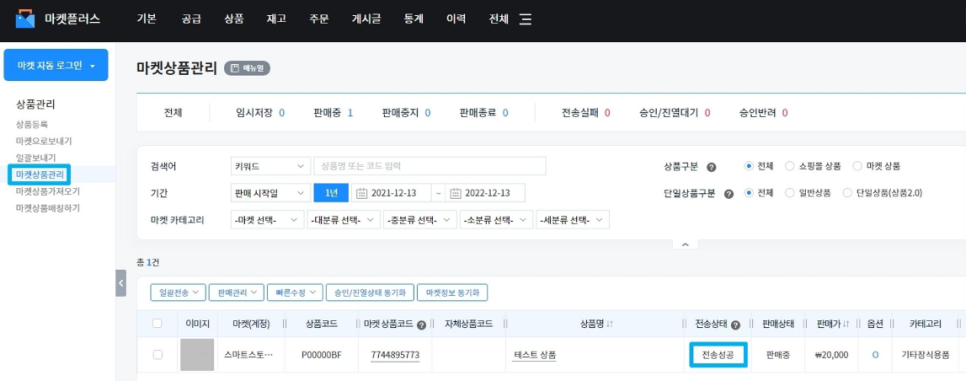Switch to the 승인/진열대기 status tab
The image size is (966, 381).
pyautogui.click(x=675, y=113)
